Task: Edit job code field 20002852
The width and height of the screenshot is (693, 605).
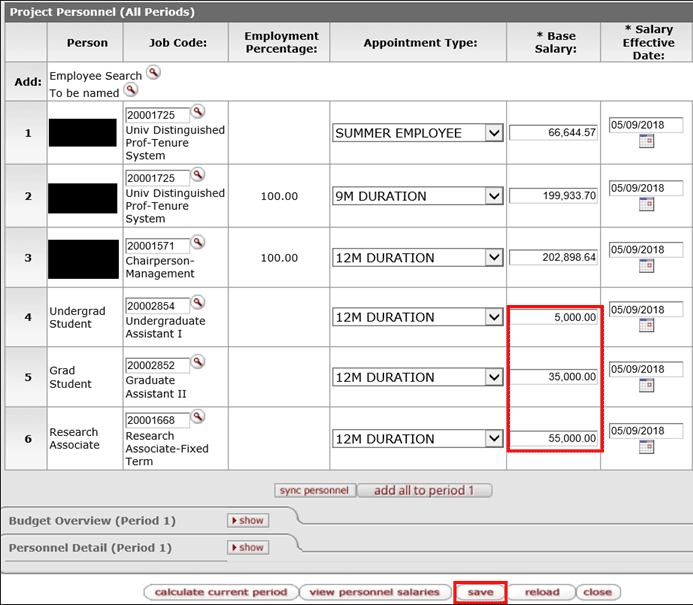Action: click(x=157, y=365)
